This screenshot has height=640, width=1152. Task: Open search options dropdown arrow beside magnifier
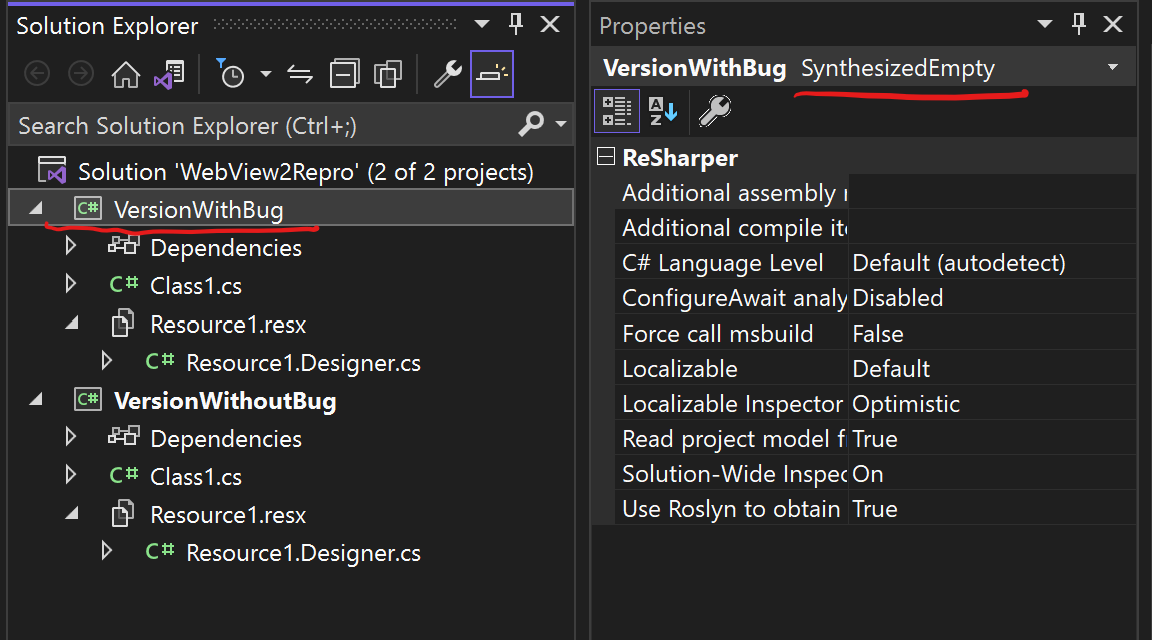(561, 124)
